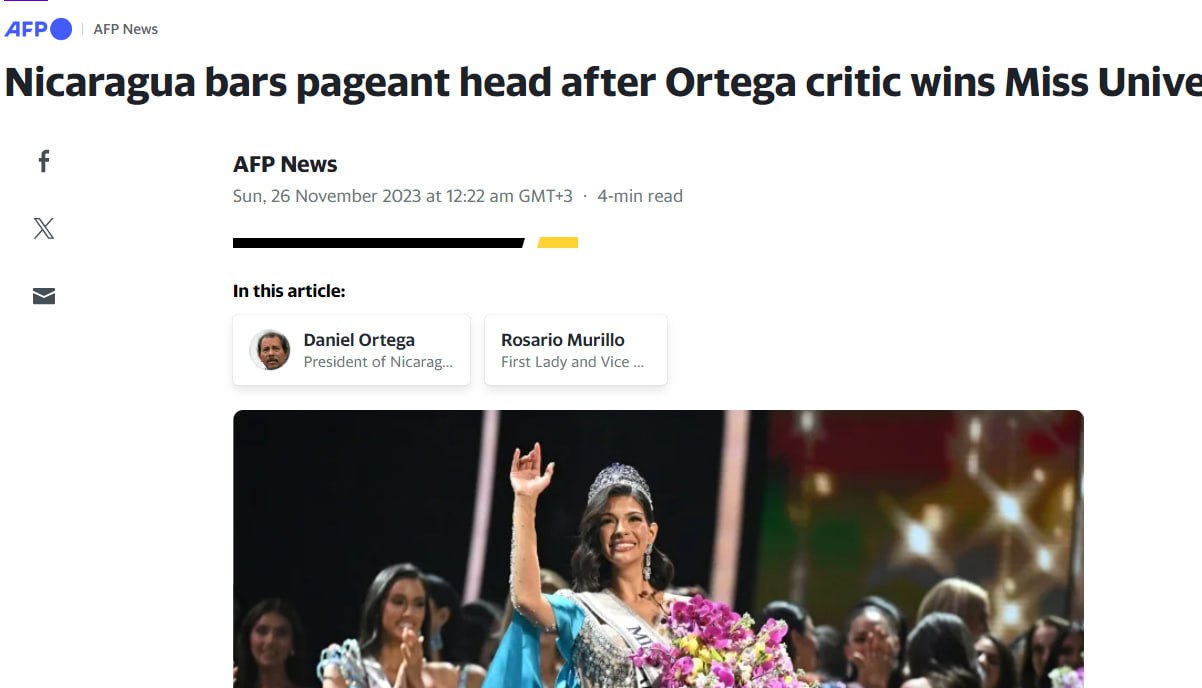The width and height of the screenshot is (1202, 688).
Task: Click the 'In this article:' label
Action: point(289,291)
